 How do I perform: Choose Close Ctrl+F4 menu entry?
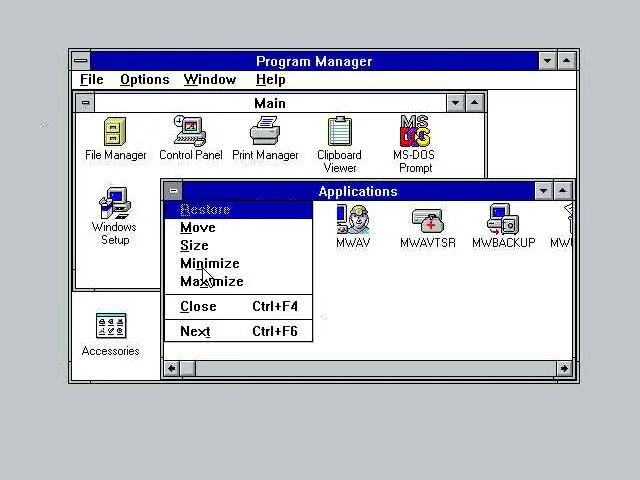[x=238, y=307]
